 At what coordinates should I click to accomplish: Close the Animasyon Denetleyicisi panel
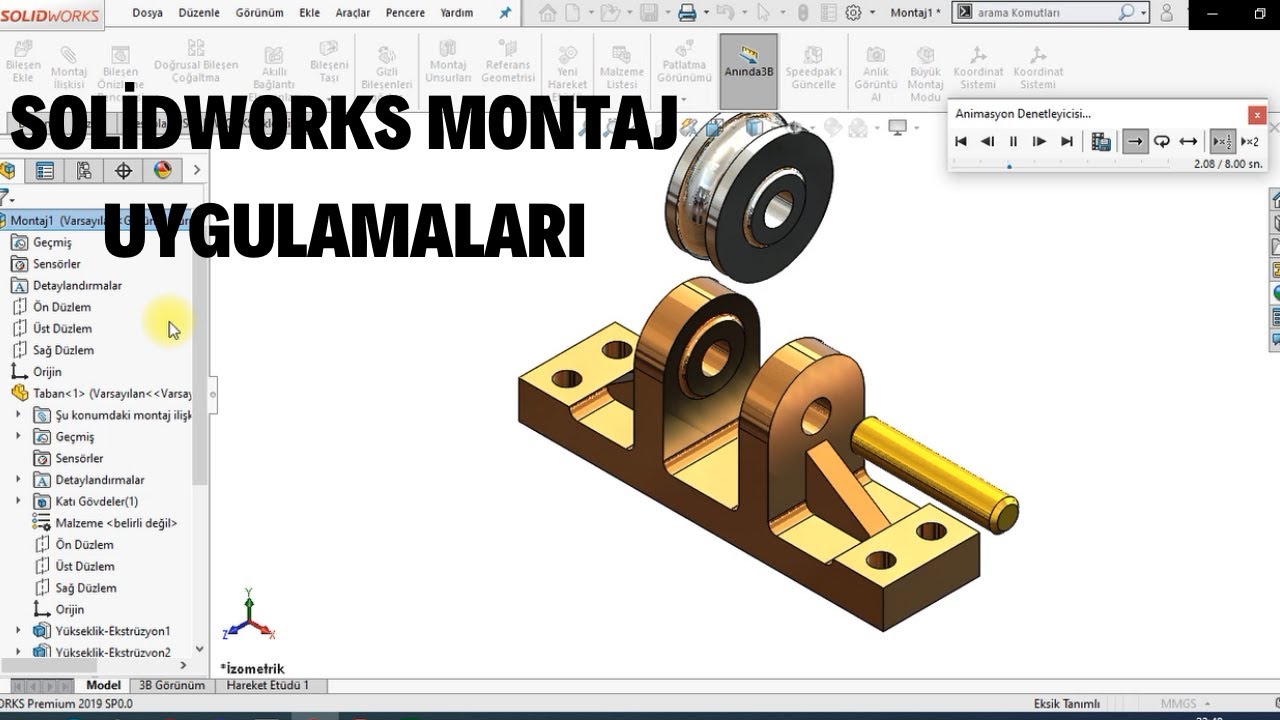tap(1257, 114)
